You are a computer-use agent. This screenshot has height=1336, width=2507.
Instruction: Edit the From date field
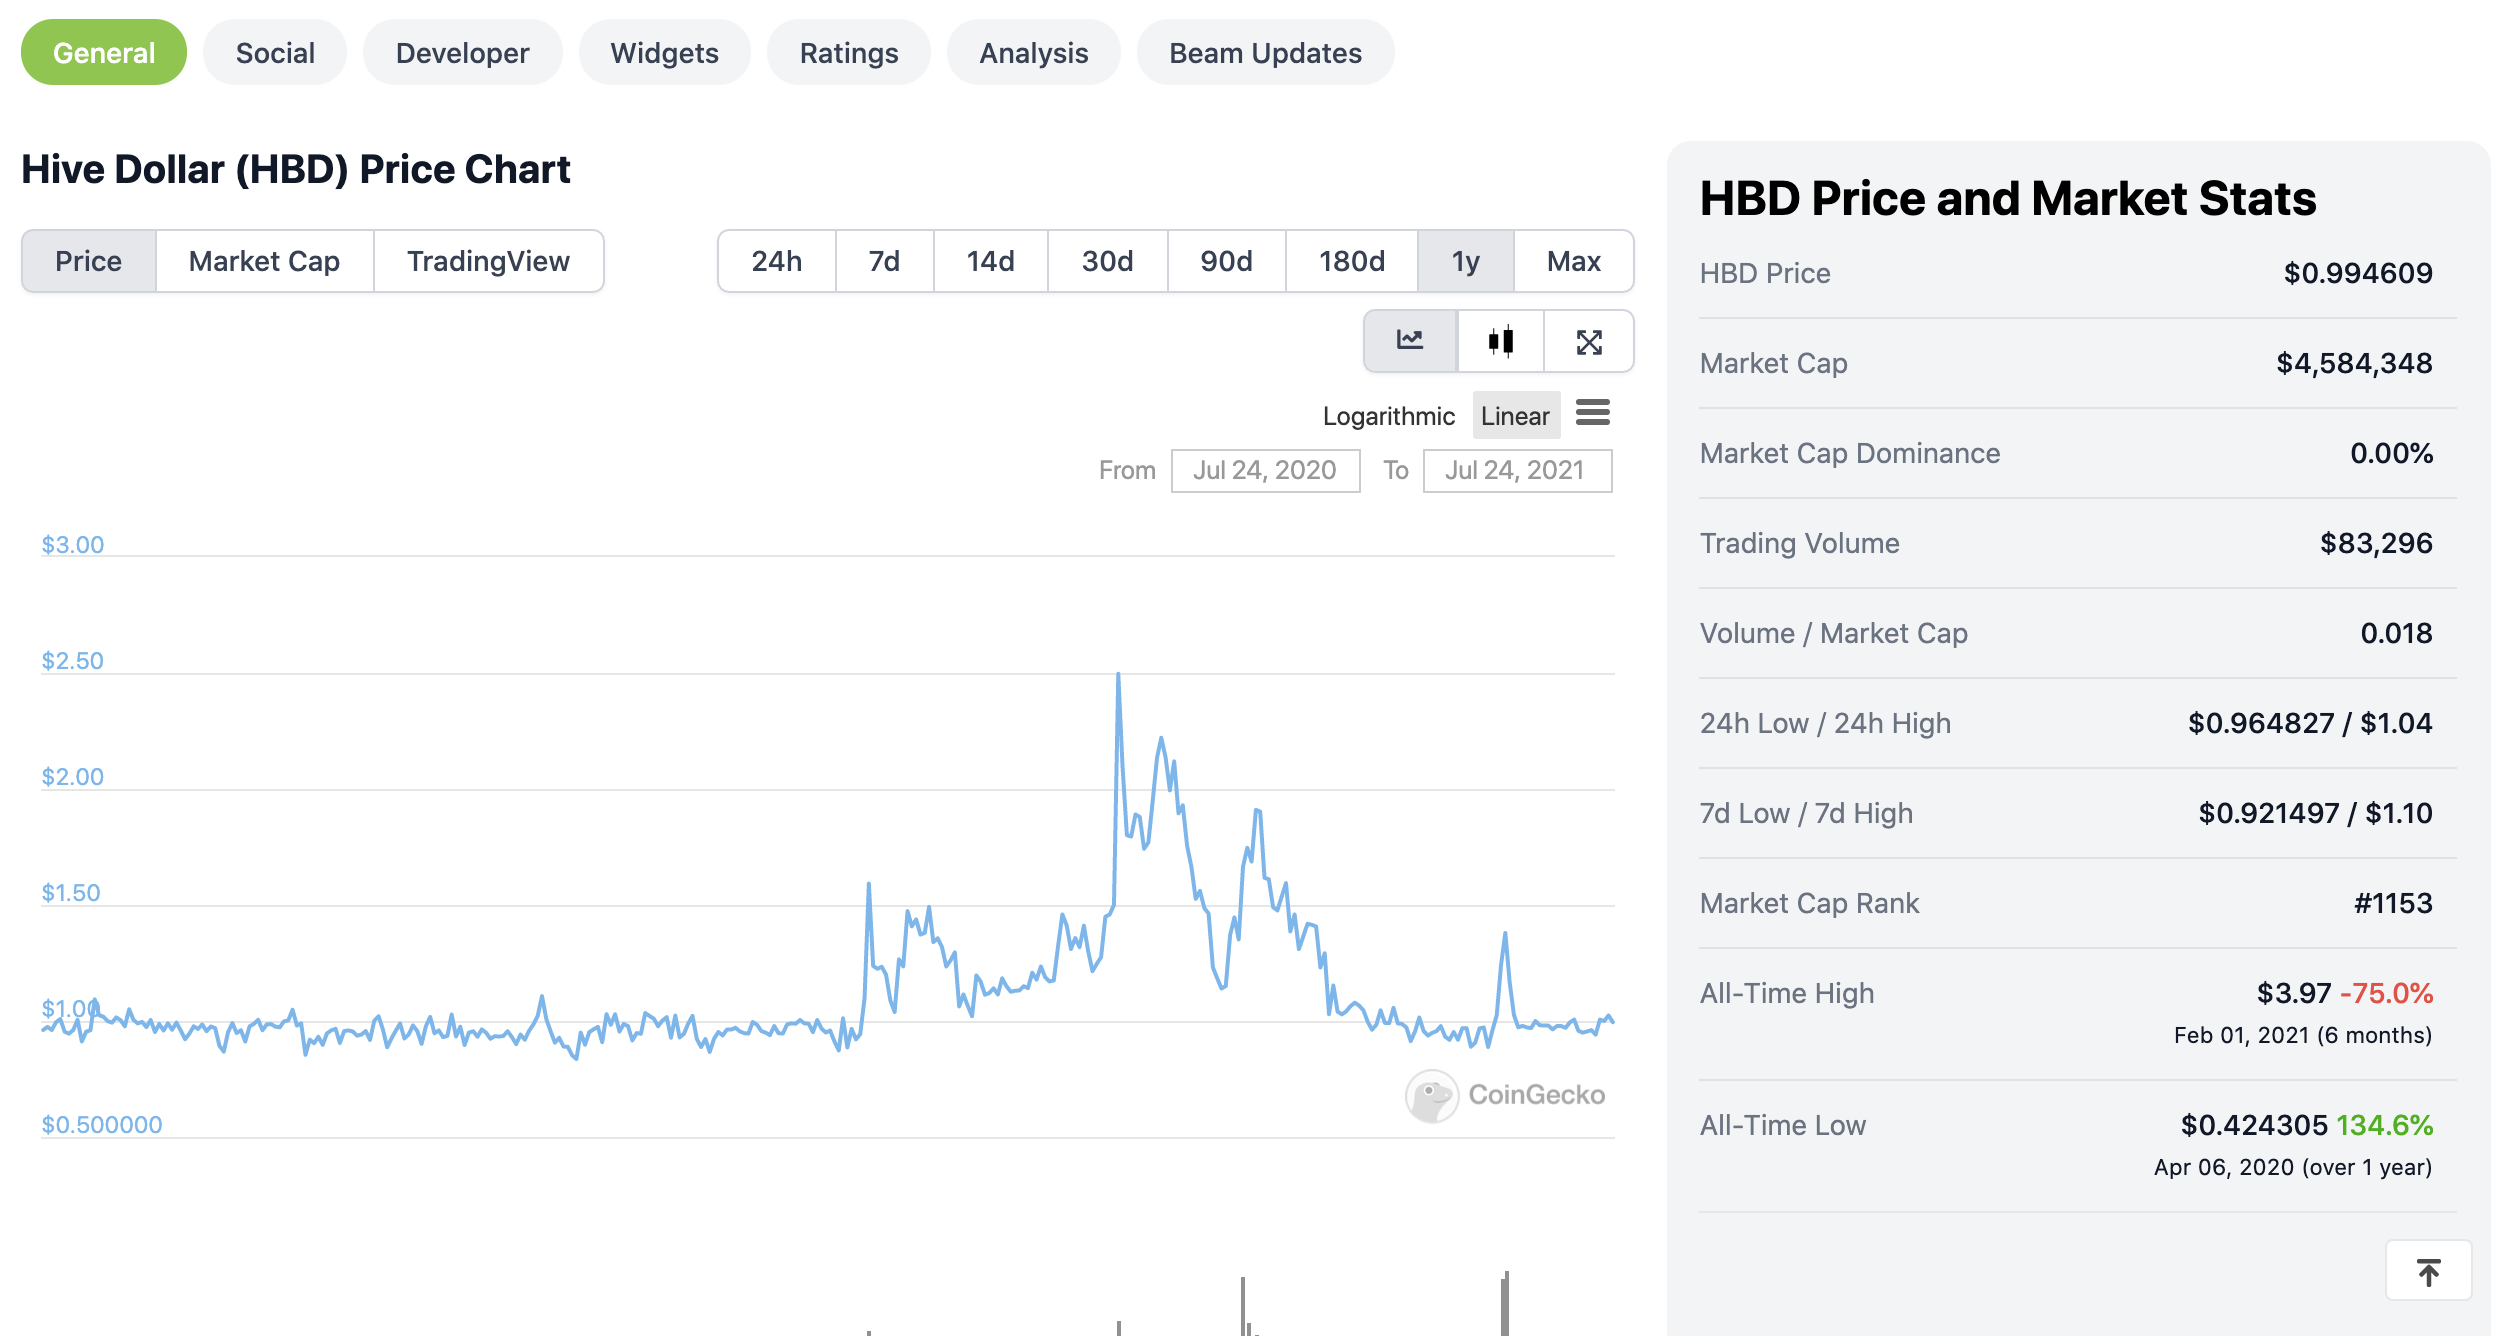pyautogui.click(x=1265, y=470)
